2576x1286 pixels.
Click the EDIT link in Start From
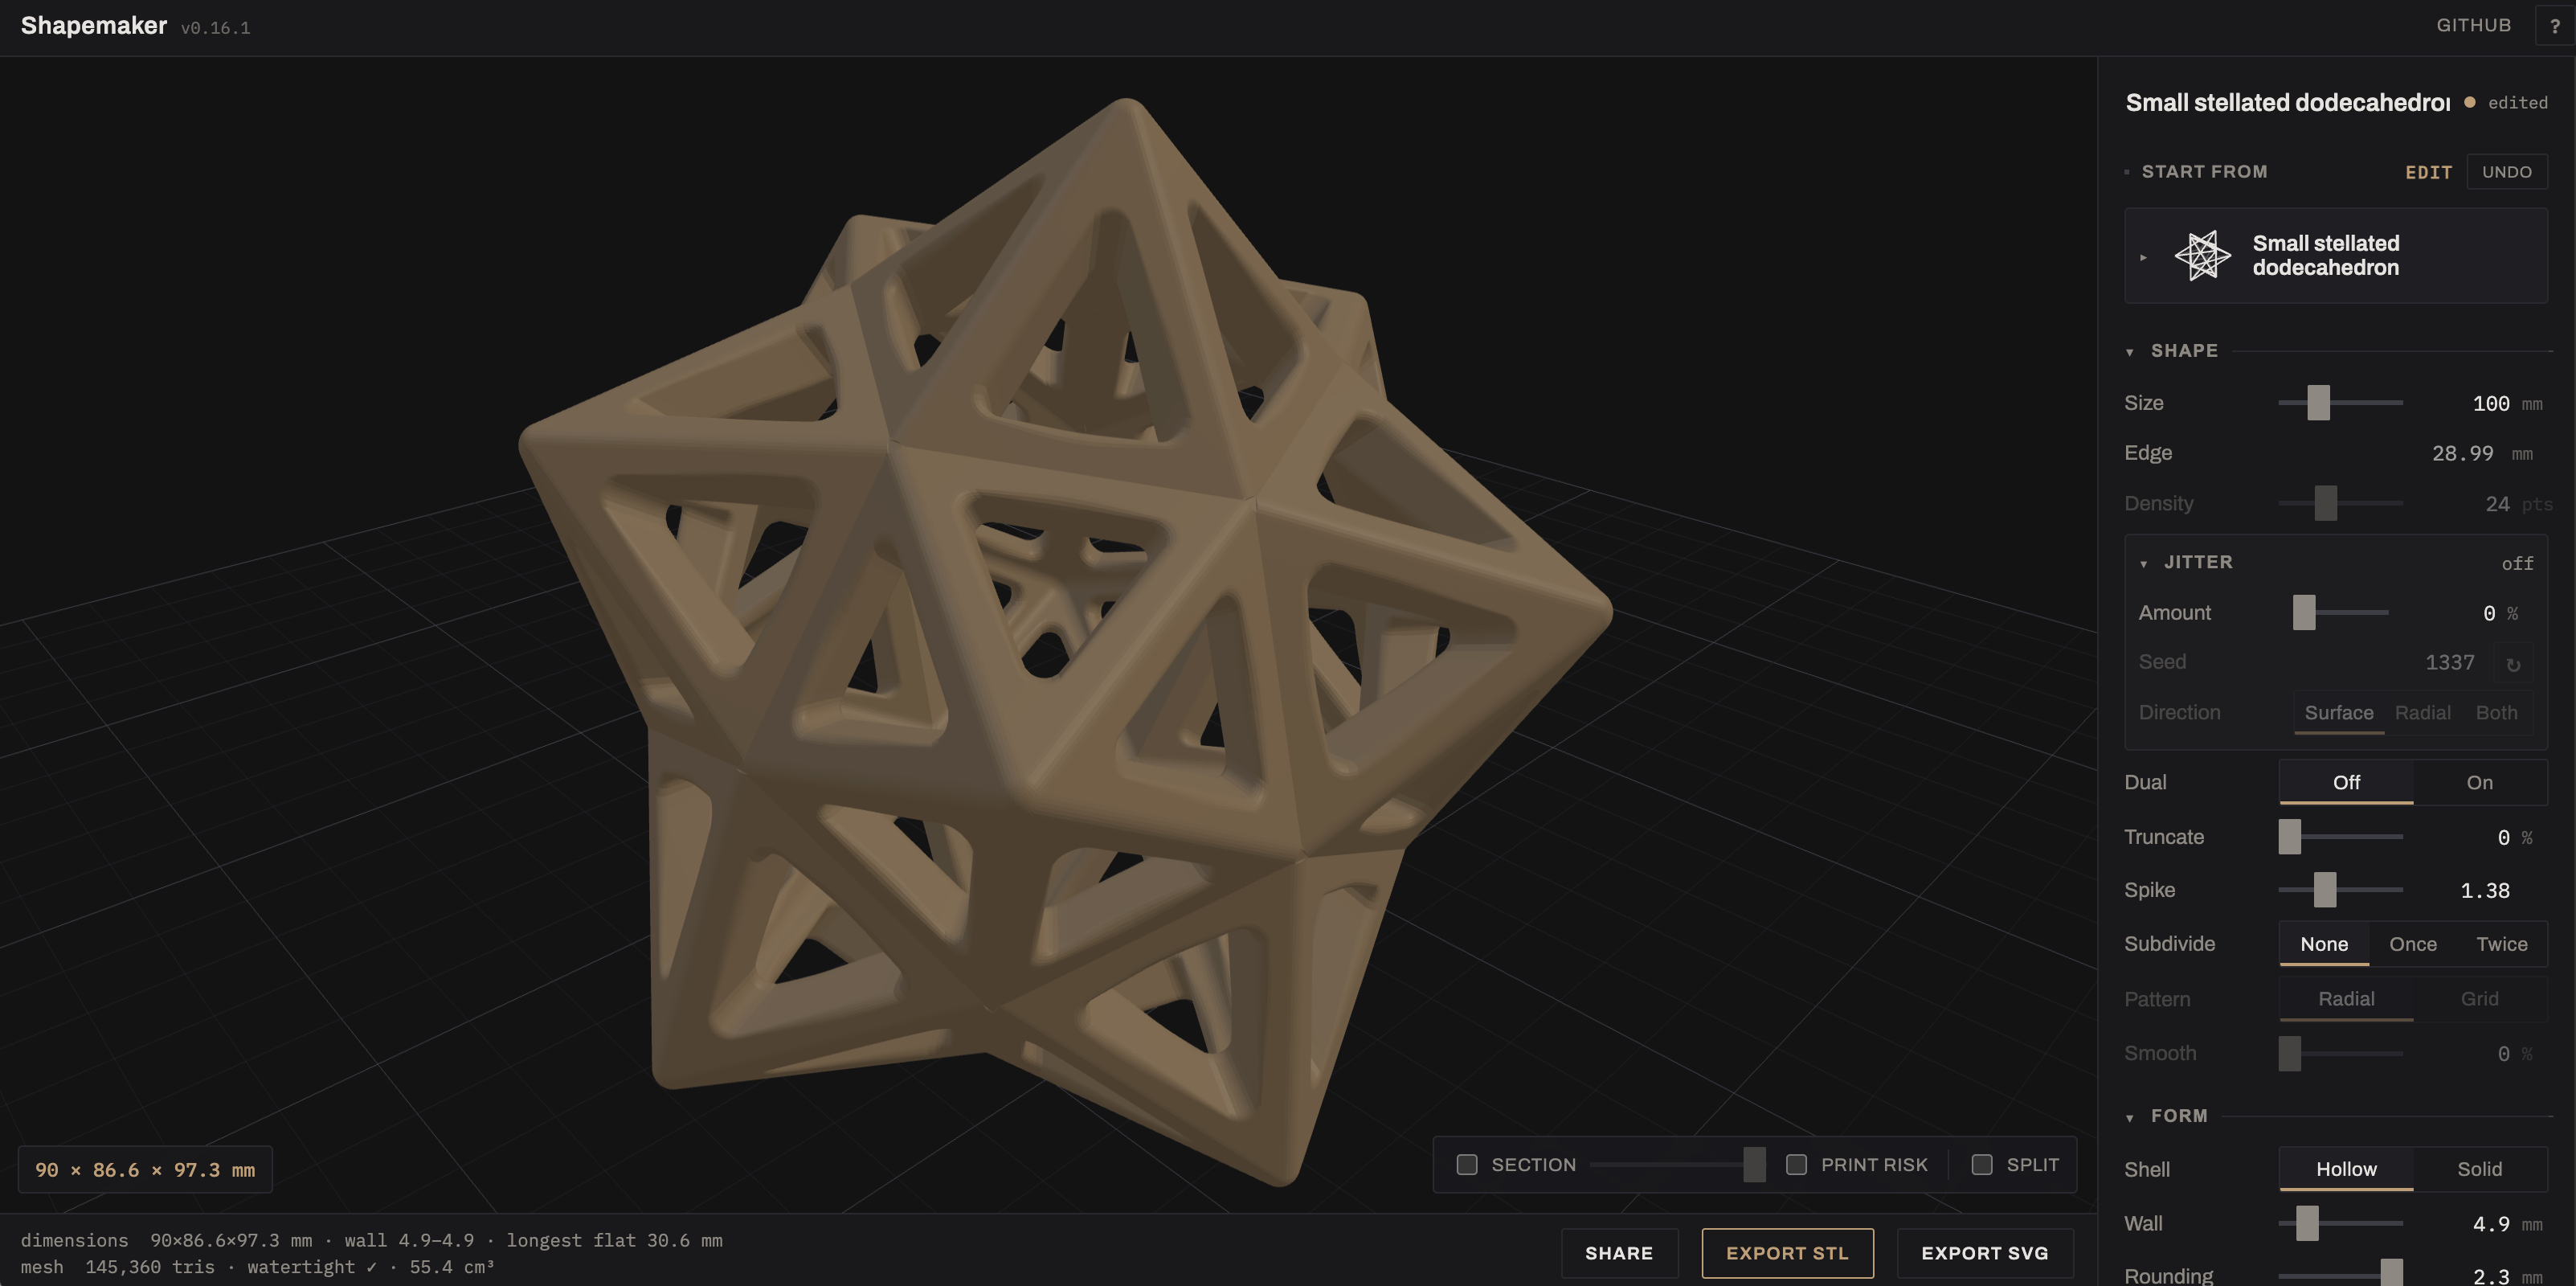[2428, 173]
